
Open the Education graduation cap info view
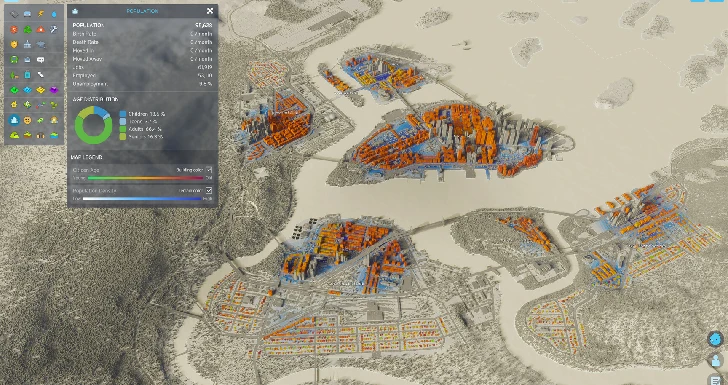[x=41, y=45]
